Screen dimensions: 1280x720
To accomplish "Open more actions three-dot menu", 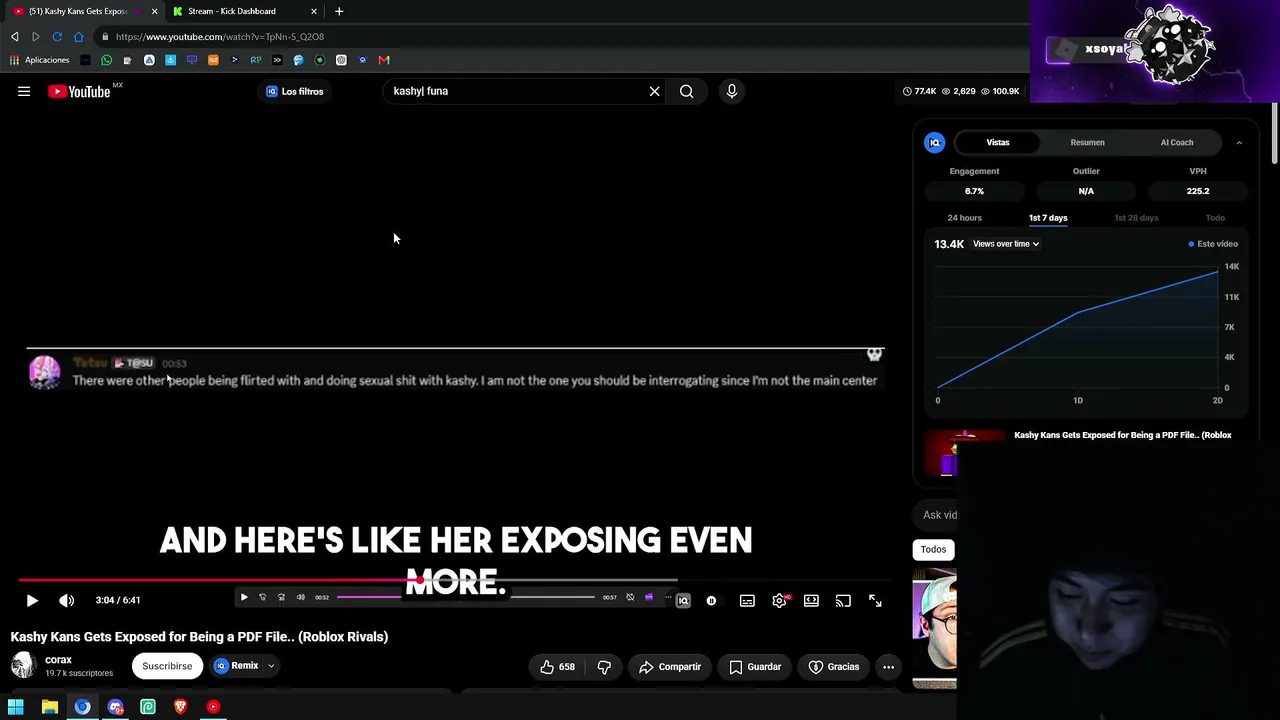I will tap(888, 667).
